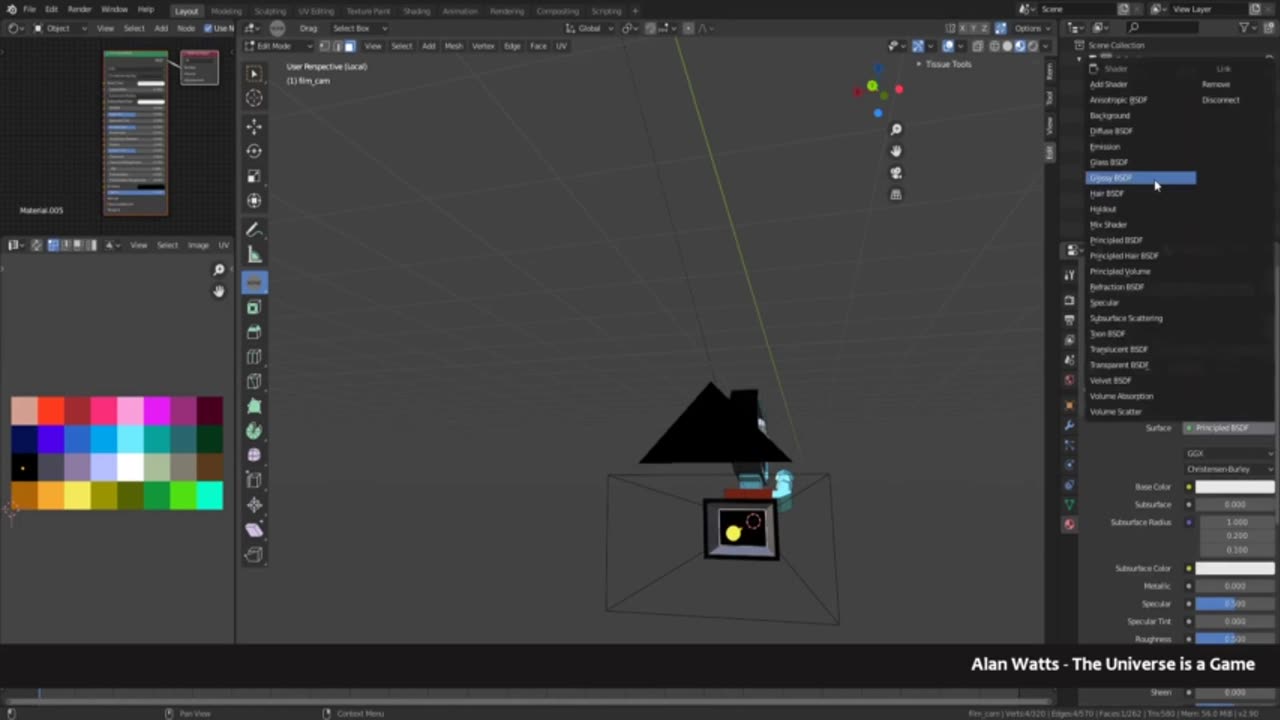Screen dimensions: 1280x720
Task: Click the viewport zoom magnifier gizmo
Action: pos(896,129)
